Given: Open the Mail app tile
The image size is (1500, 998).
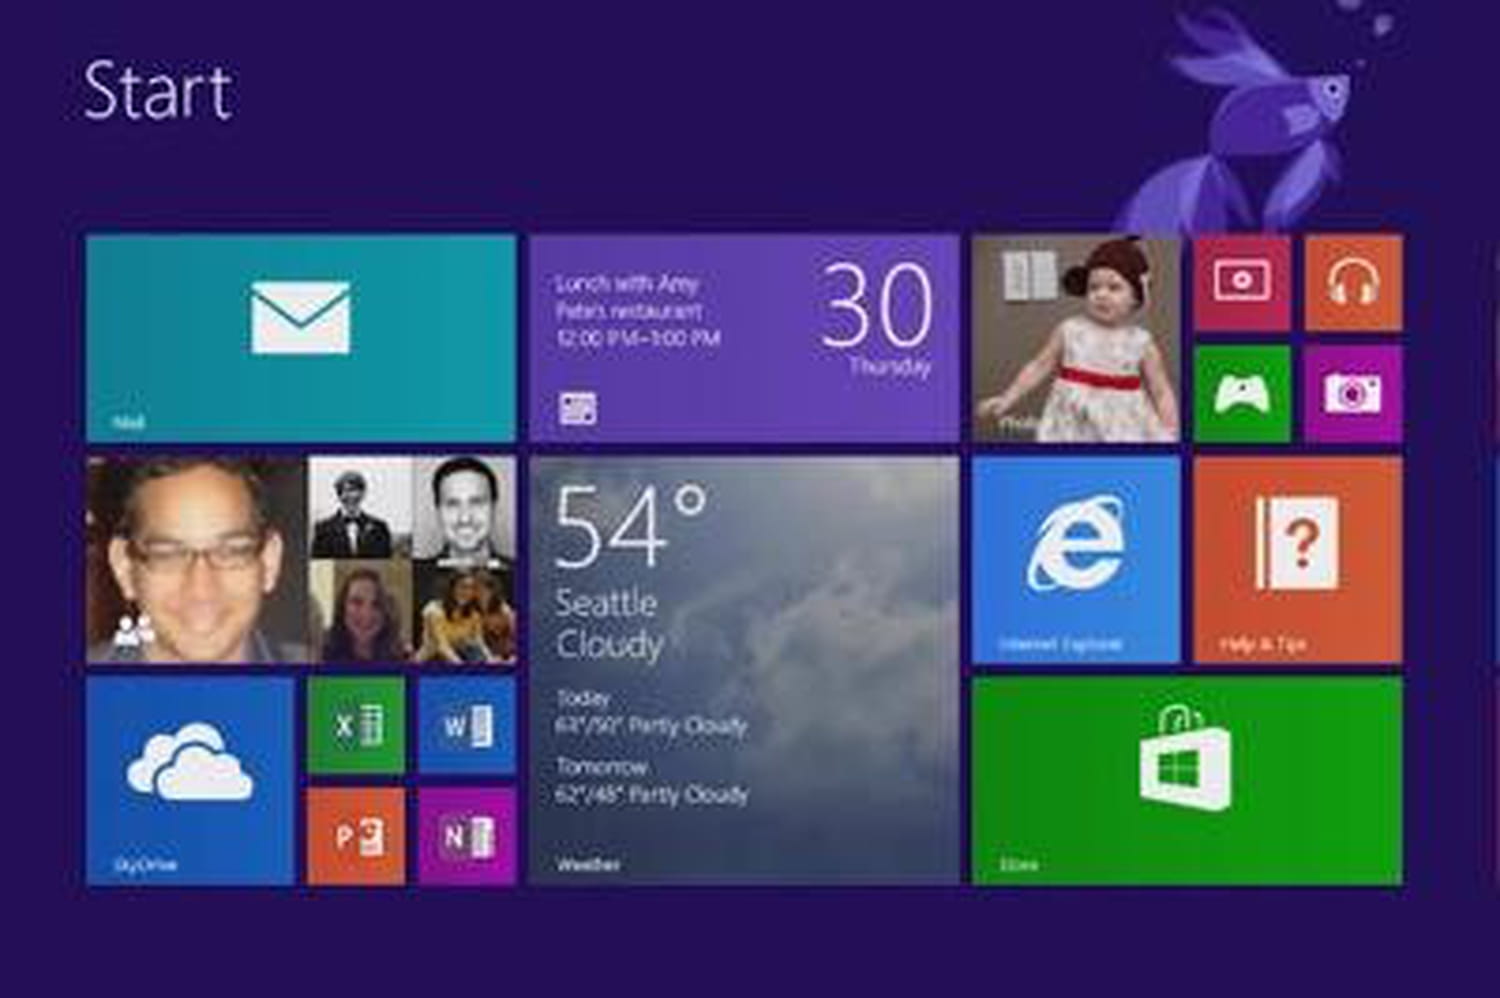Looking at the screenshot, I should (300, 337).
